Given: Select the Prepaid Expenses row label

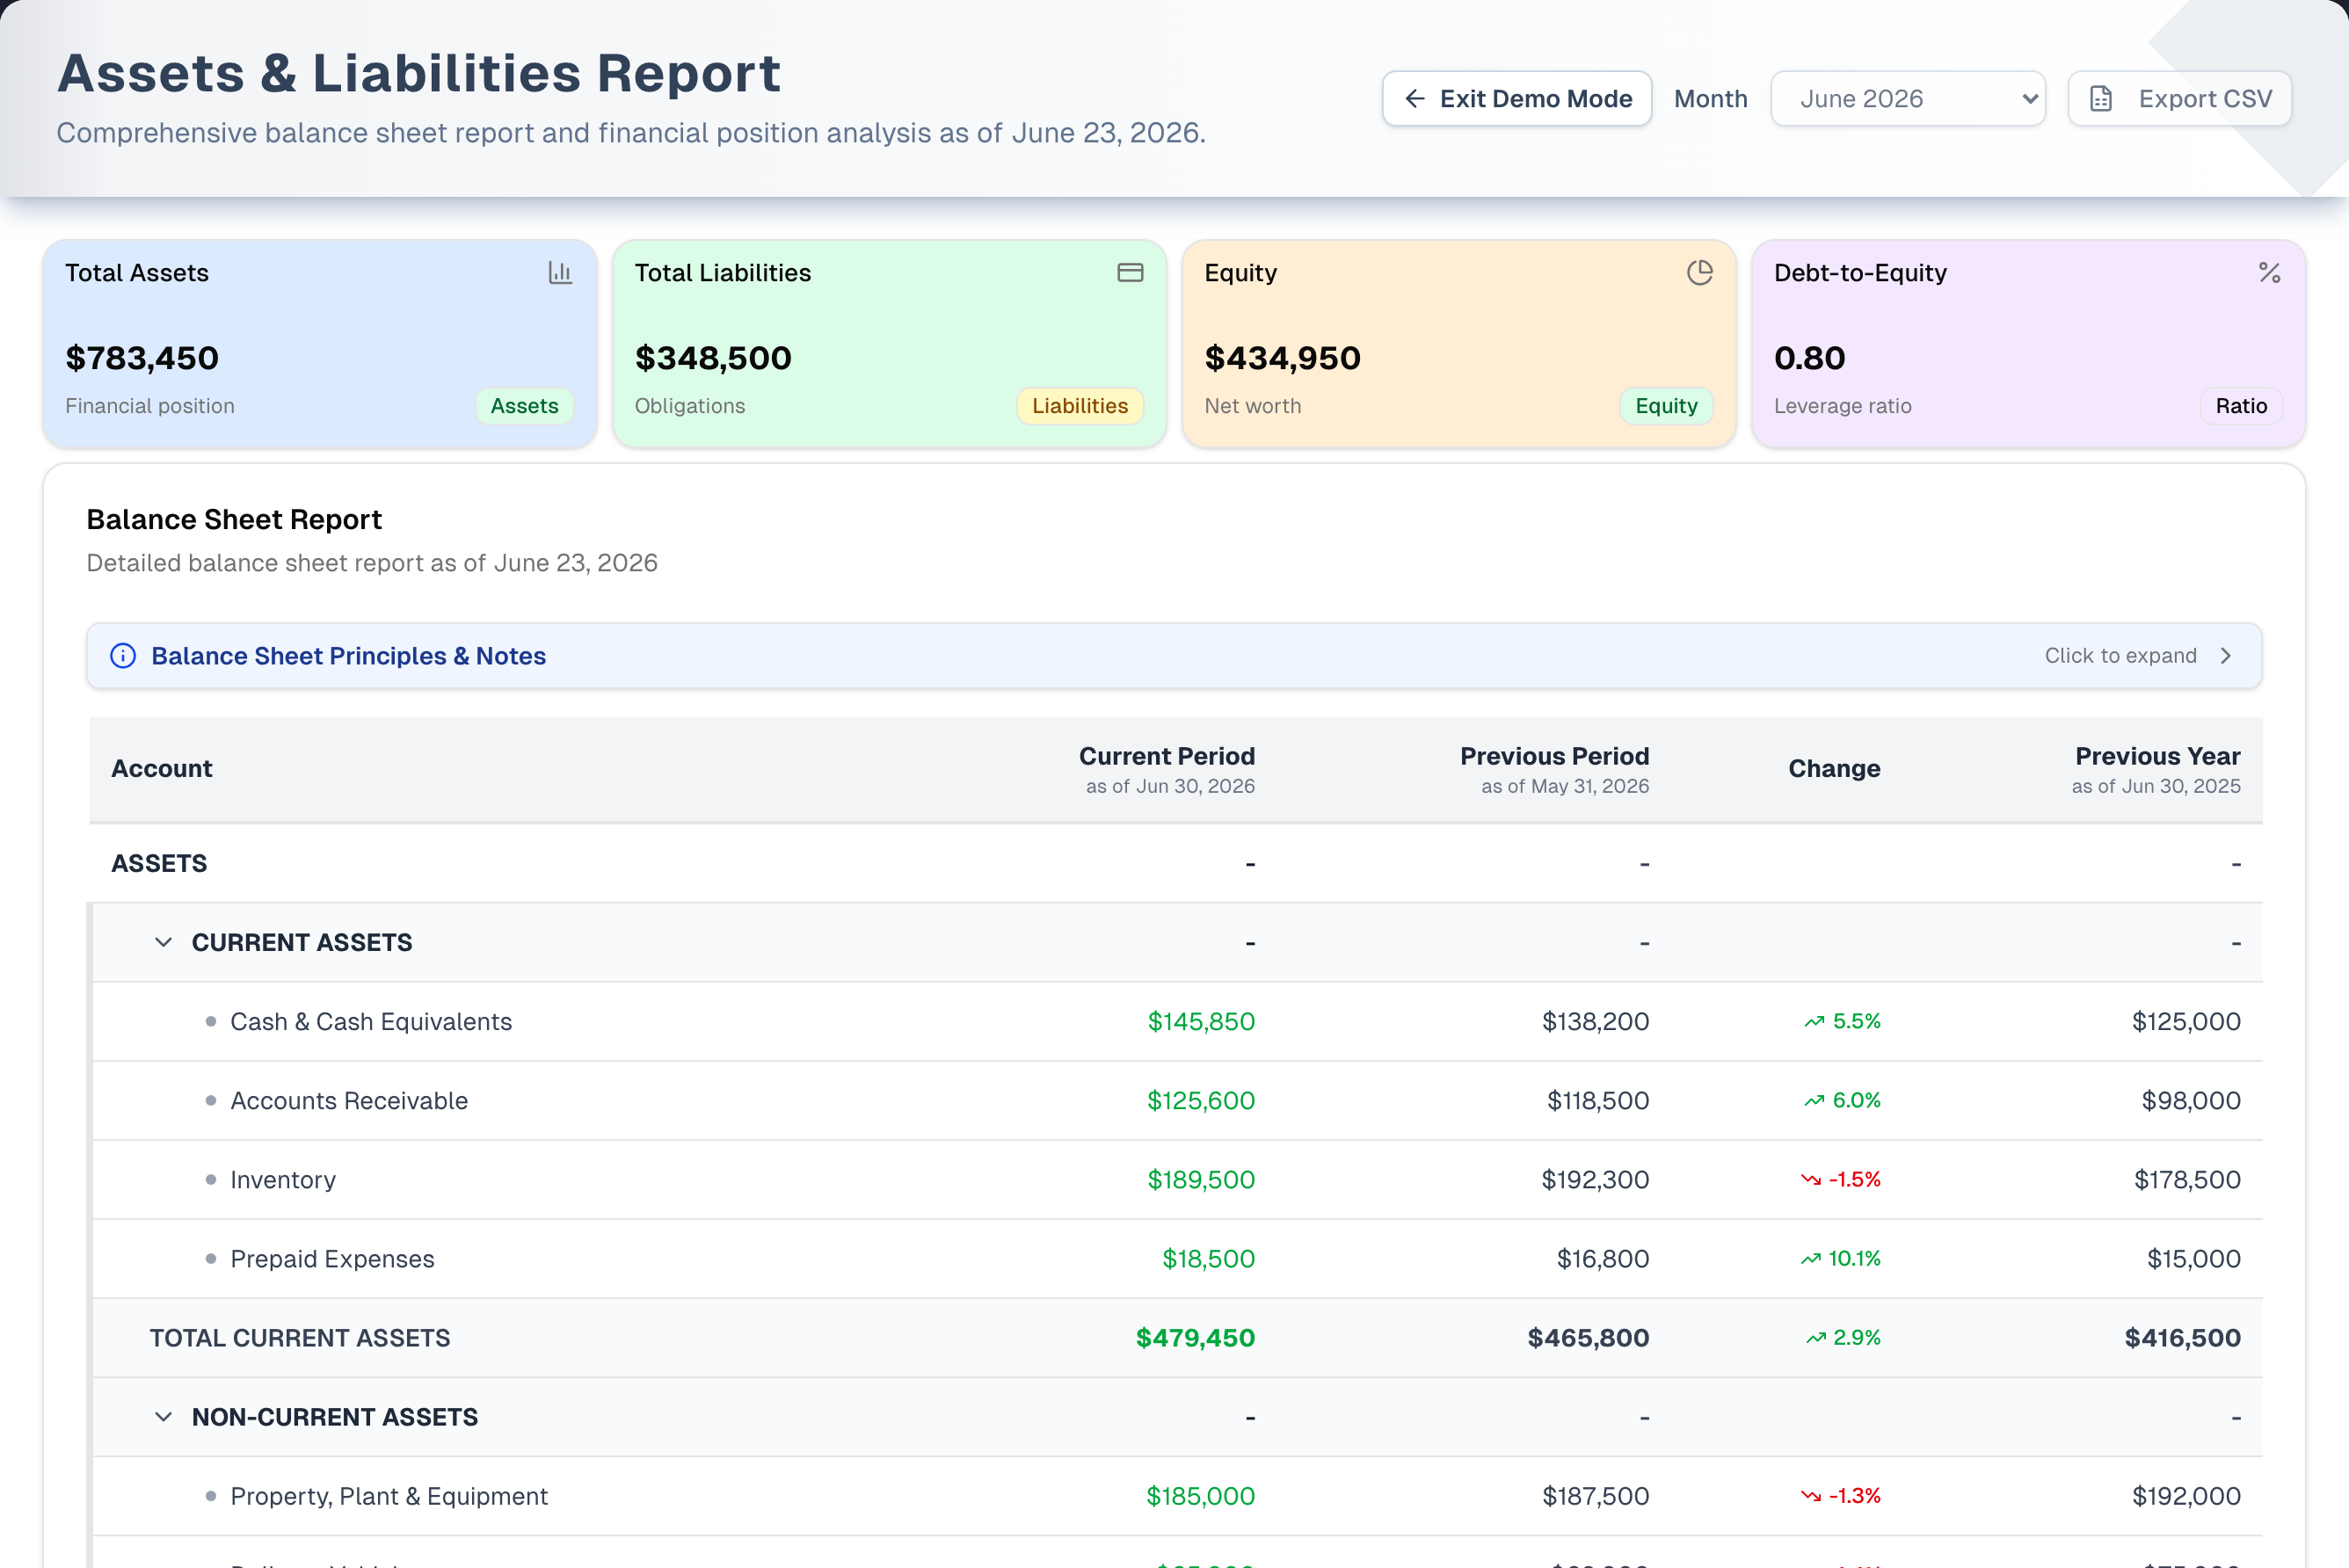Looking at the screenshot, I should click(x=332, y=1258).
